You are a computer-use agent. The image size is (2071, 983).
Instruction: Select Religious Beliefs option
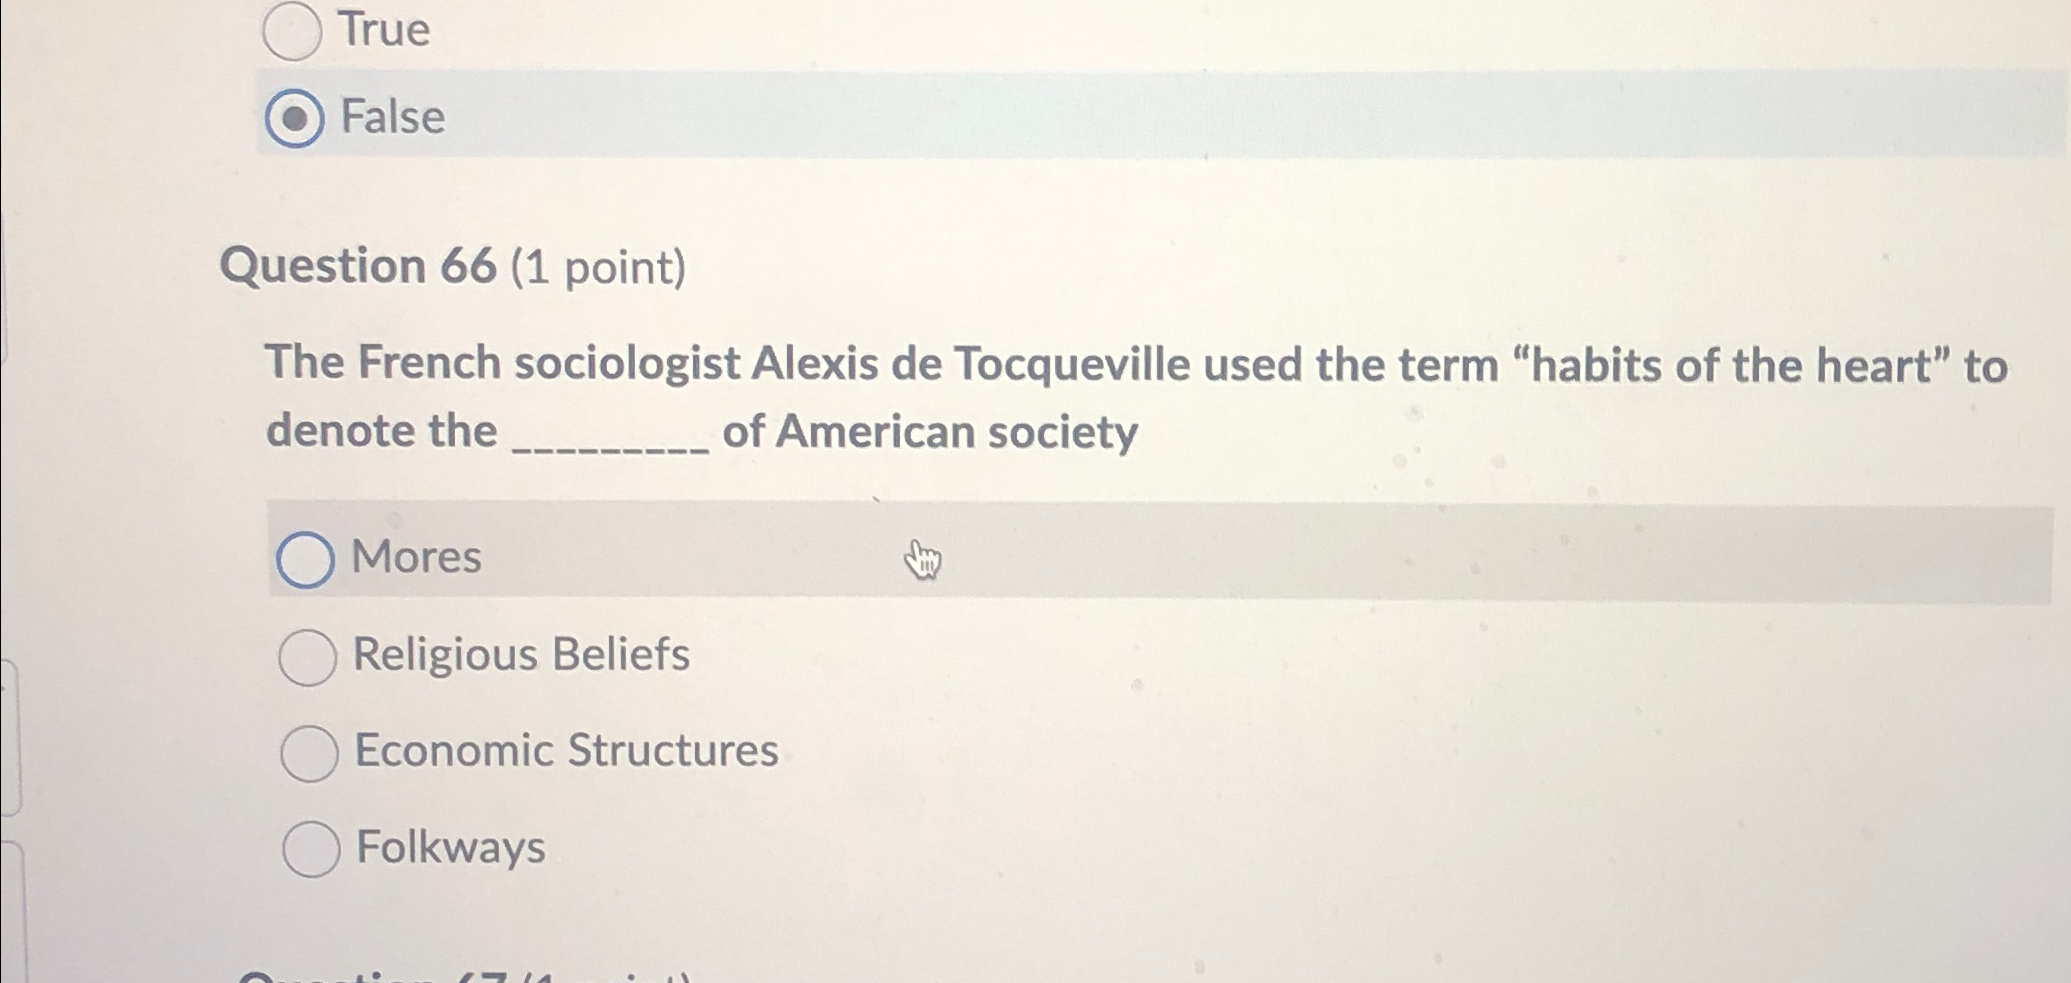tap(308, 657)
